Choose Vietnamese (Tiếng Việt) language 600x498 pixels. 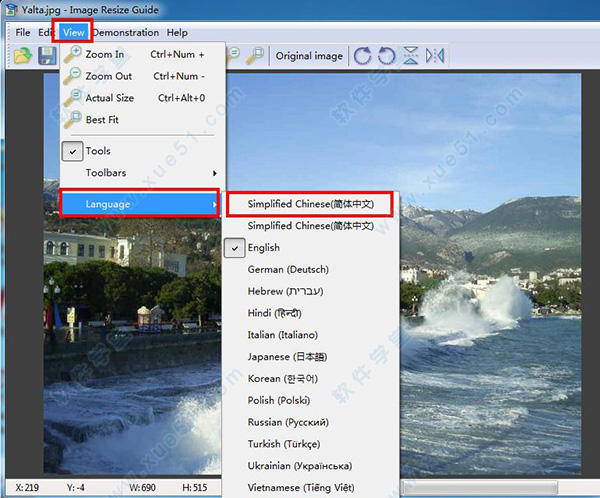311,488
